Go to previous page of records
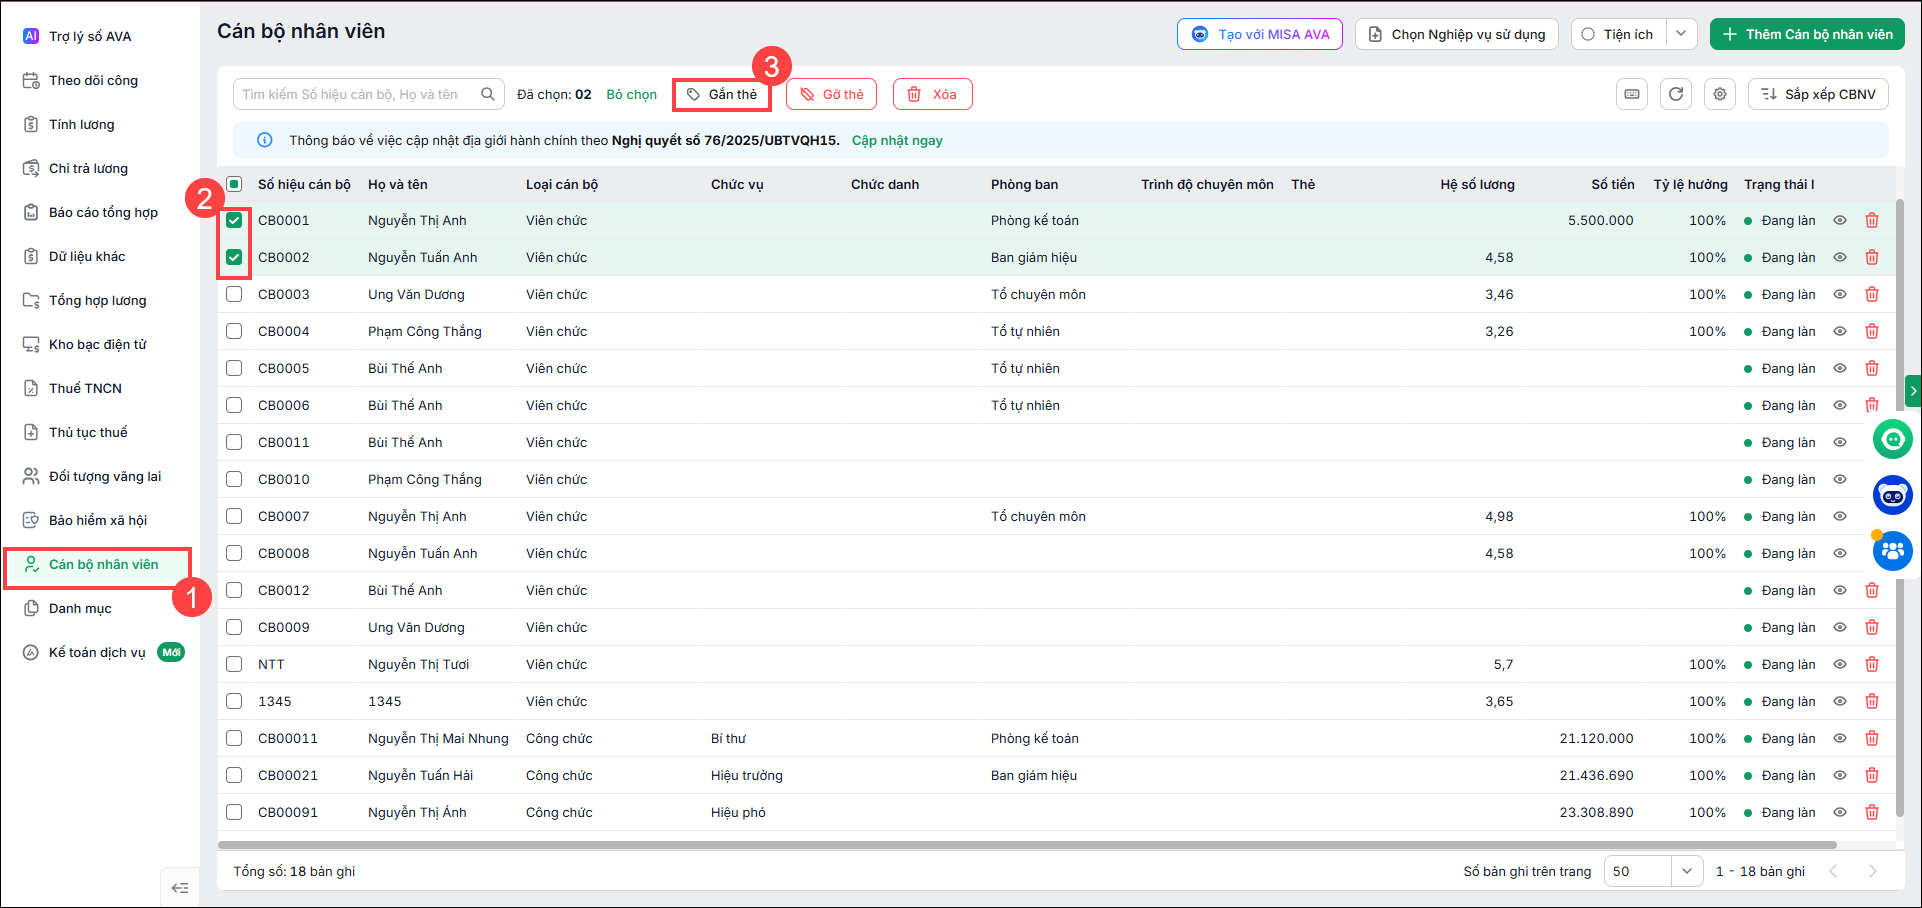The image size is (1922, 908). tap(1833, 871)
